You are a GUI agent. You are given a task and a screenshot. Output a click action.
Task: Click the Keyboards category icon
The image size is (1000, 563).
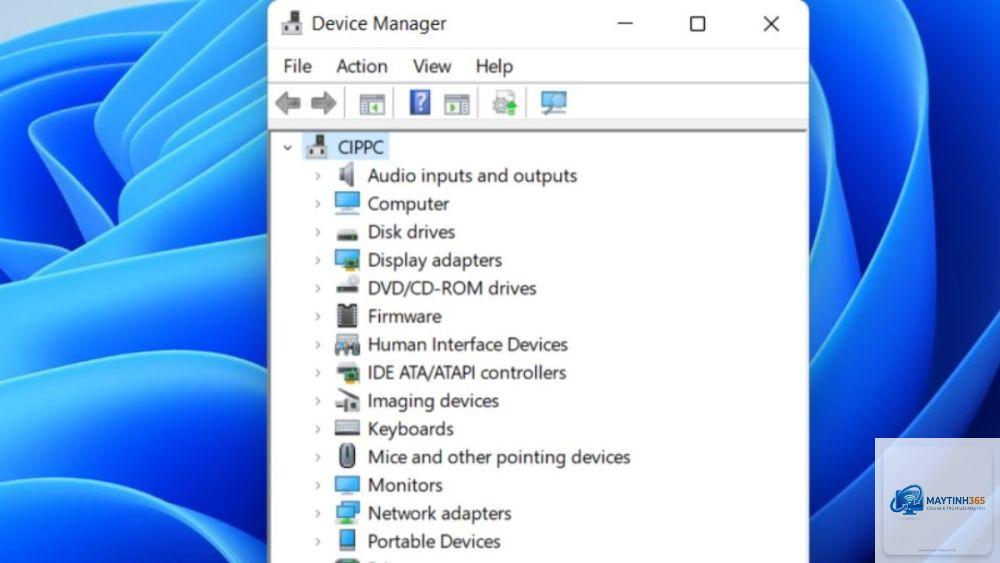347,428
